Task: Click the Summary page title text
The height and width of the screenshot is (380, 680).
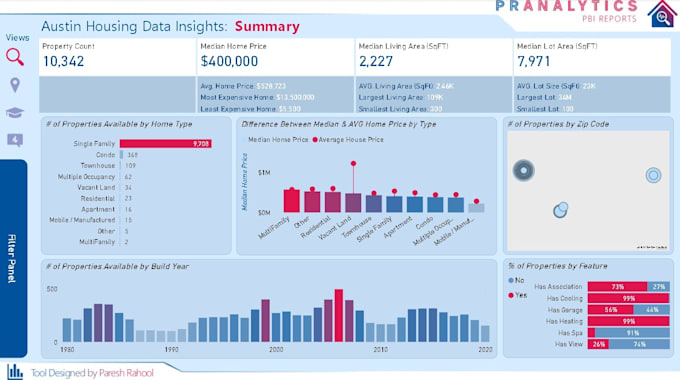Action: [267, 26]
